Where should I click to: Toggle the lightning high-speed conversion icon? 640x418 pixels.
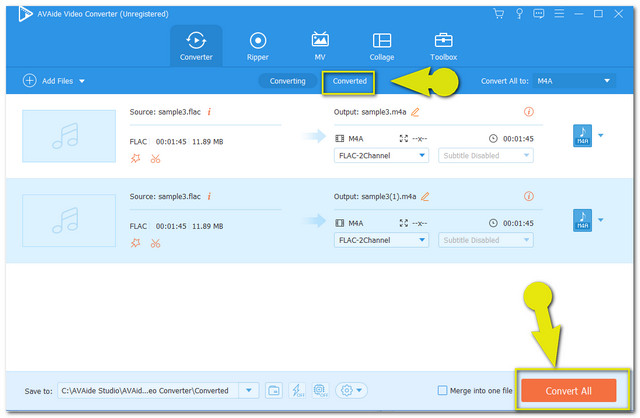[297, 391]
